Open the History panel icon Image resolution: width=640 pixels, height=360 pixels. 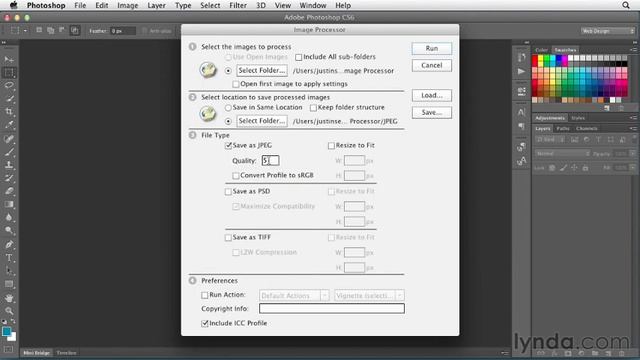[521, 58]
